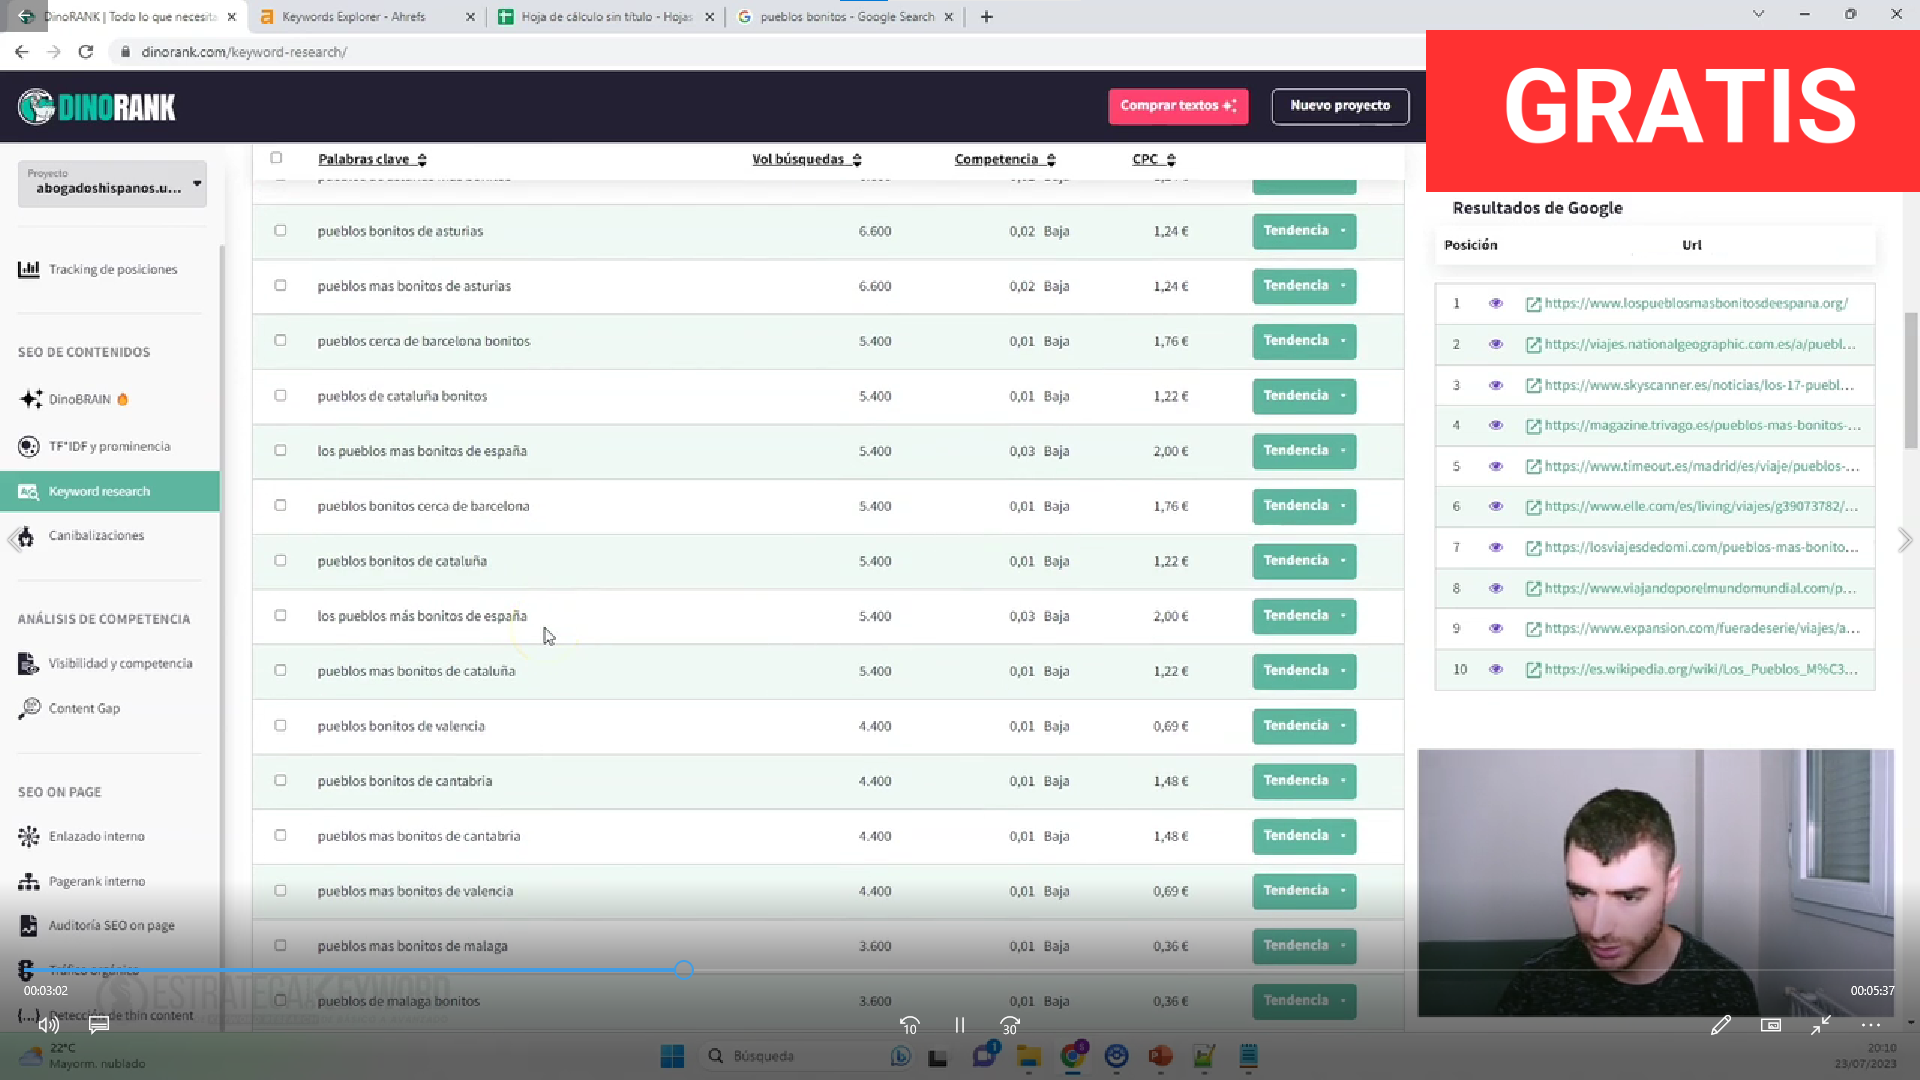This screenshot has height=1080, width=1920.
Task: Click Comprar textos button
Action: click(1178, 106)
